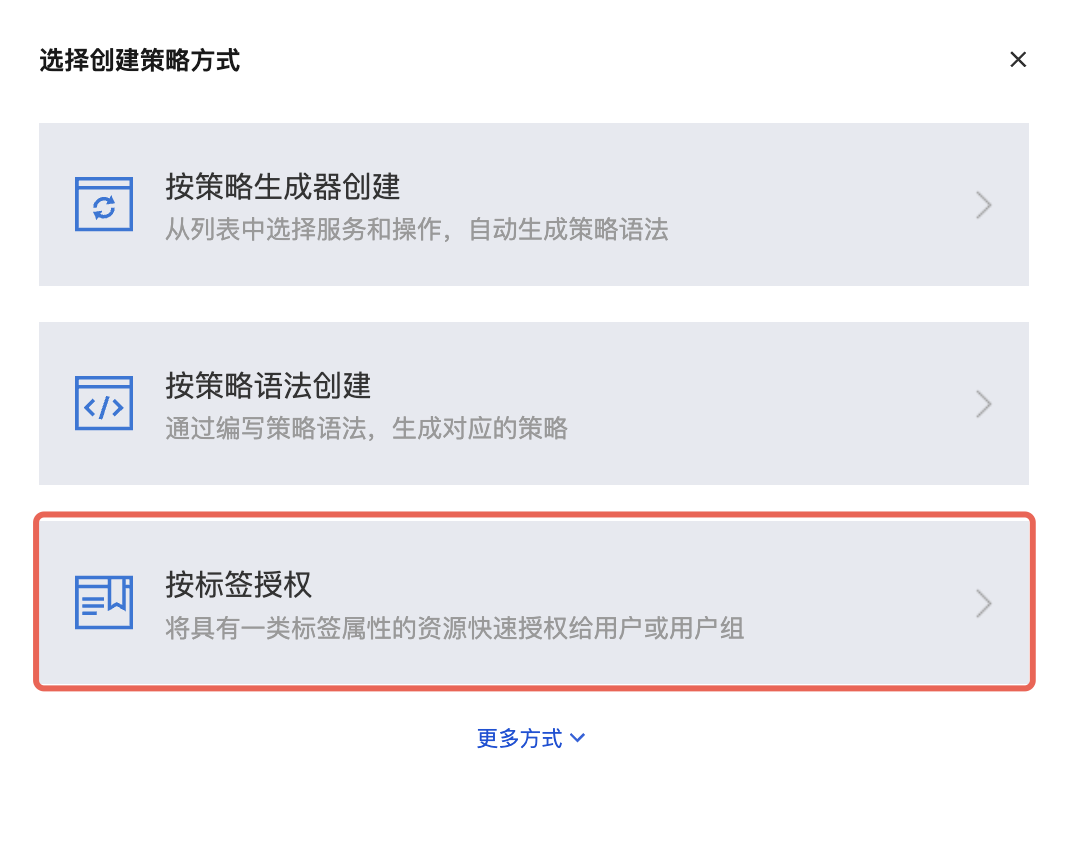Click description 通过编写策略语法，生成对应的策略

point(366,430)
